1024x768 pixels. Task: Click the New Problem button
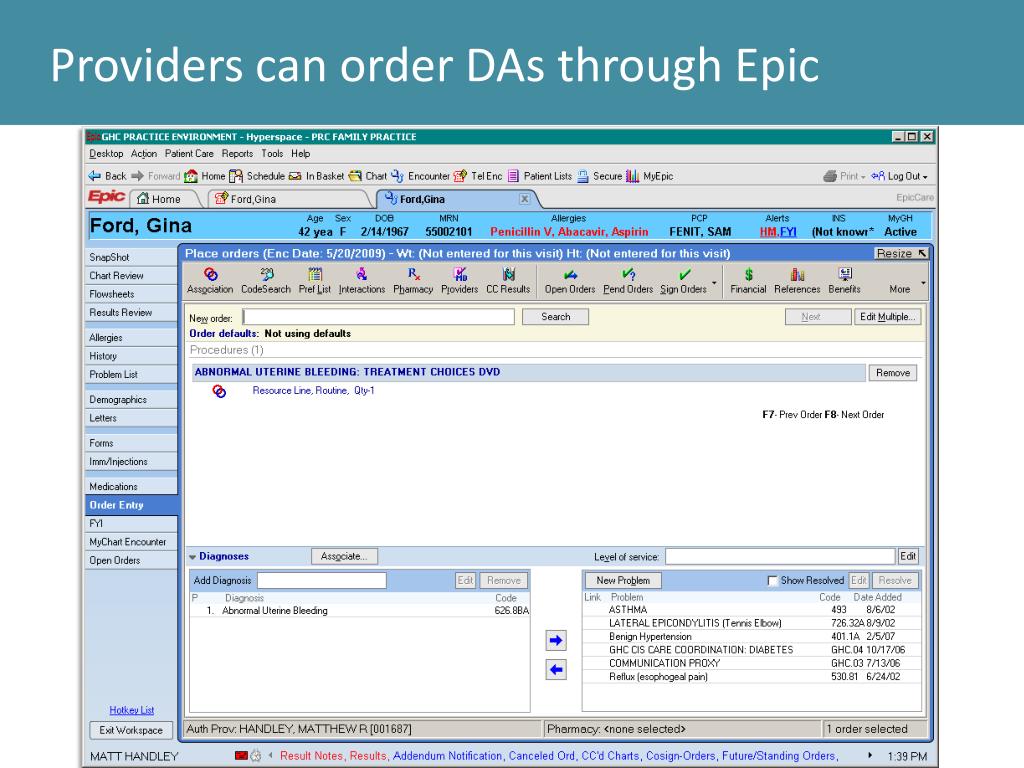click(623, 581)
